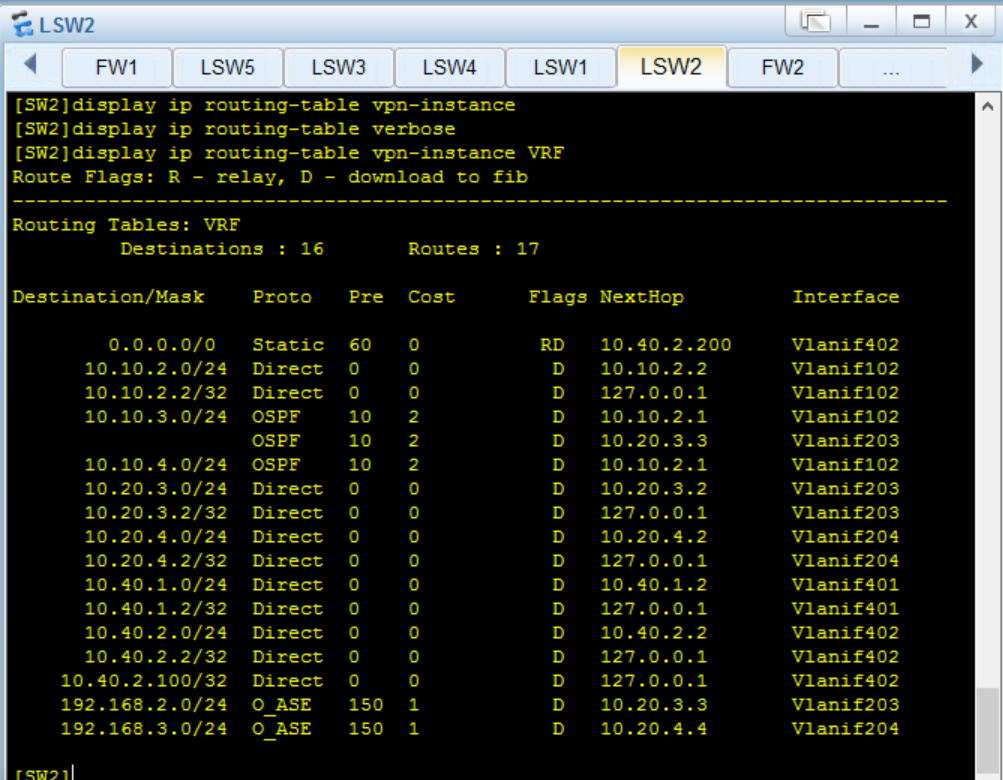Click the RD flags value
The height and width of the screenshot is (780, 1003).
click(552, 345)
